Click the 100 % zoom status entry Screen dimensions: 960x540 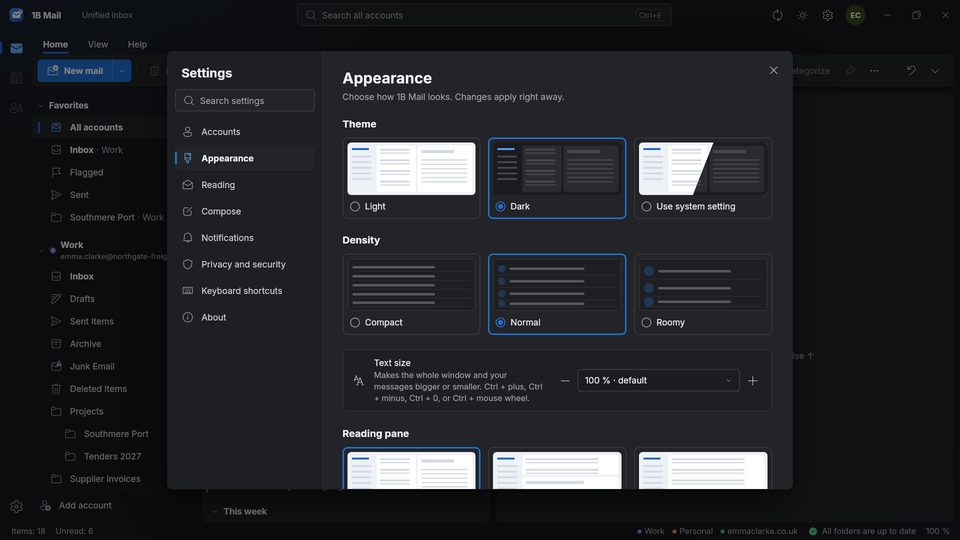(x=937, y=531)
